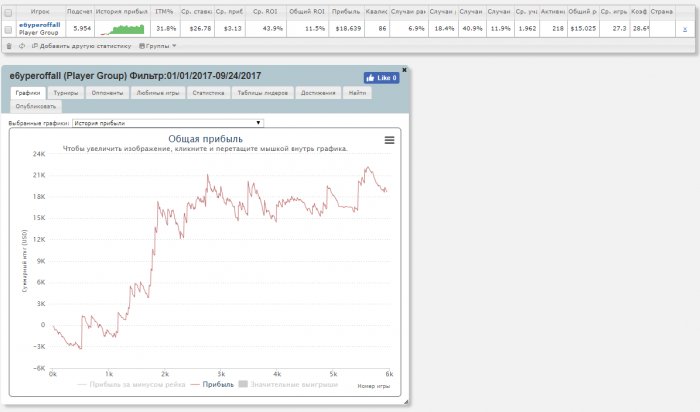This screenshot has height=412, width=700.
Task: Close the e6yperoffall player panel
Action: click(x=404, y=70)
